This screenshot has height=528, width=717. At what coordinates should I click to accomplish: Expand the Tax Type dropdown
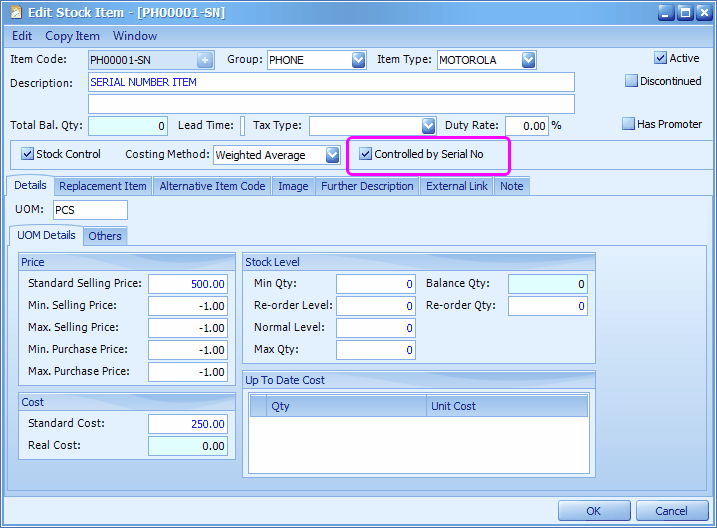[x=428, y=126]
